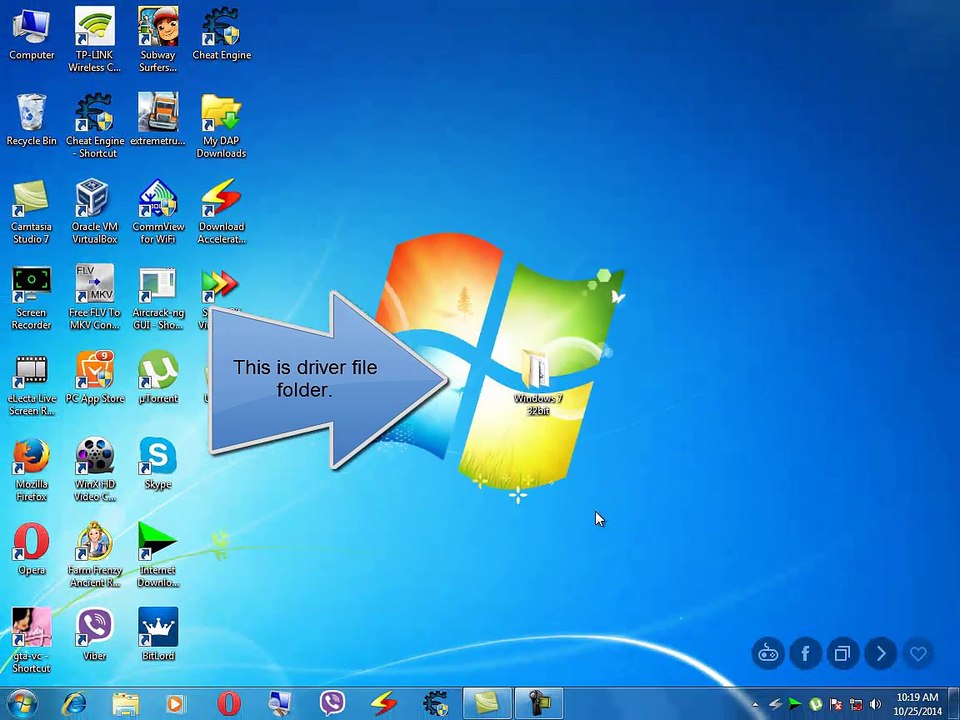960x720 pixels.
Task: Select the µTorrent desktop shortcut
Action: click(x=158, y=378)
